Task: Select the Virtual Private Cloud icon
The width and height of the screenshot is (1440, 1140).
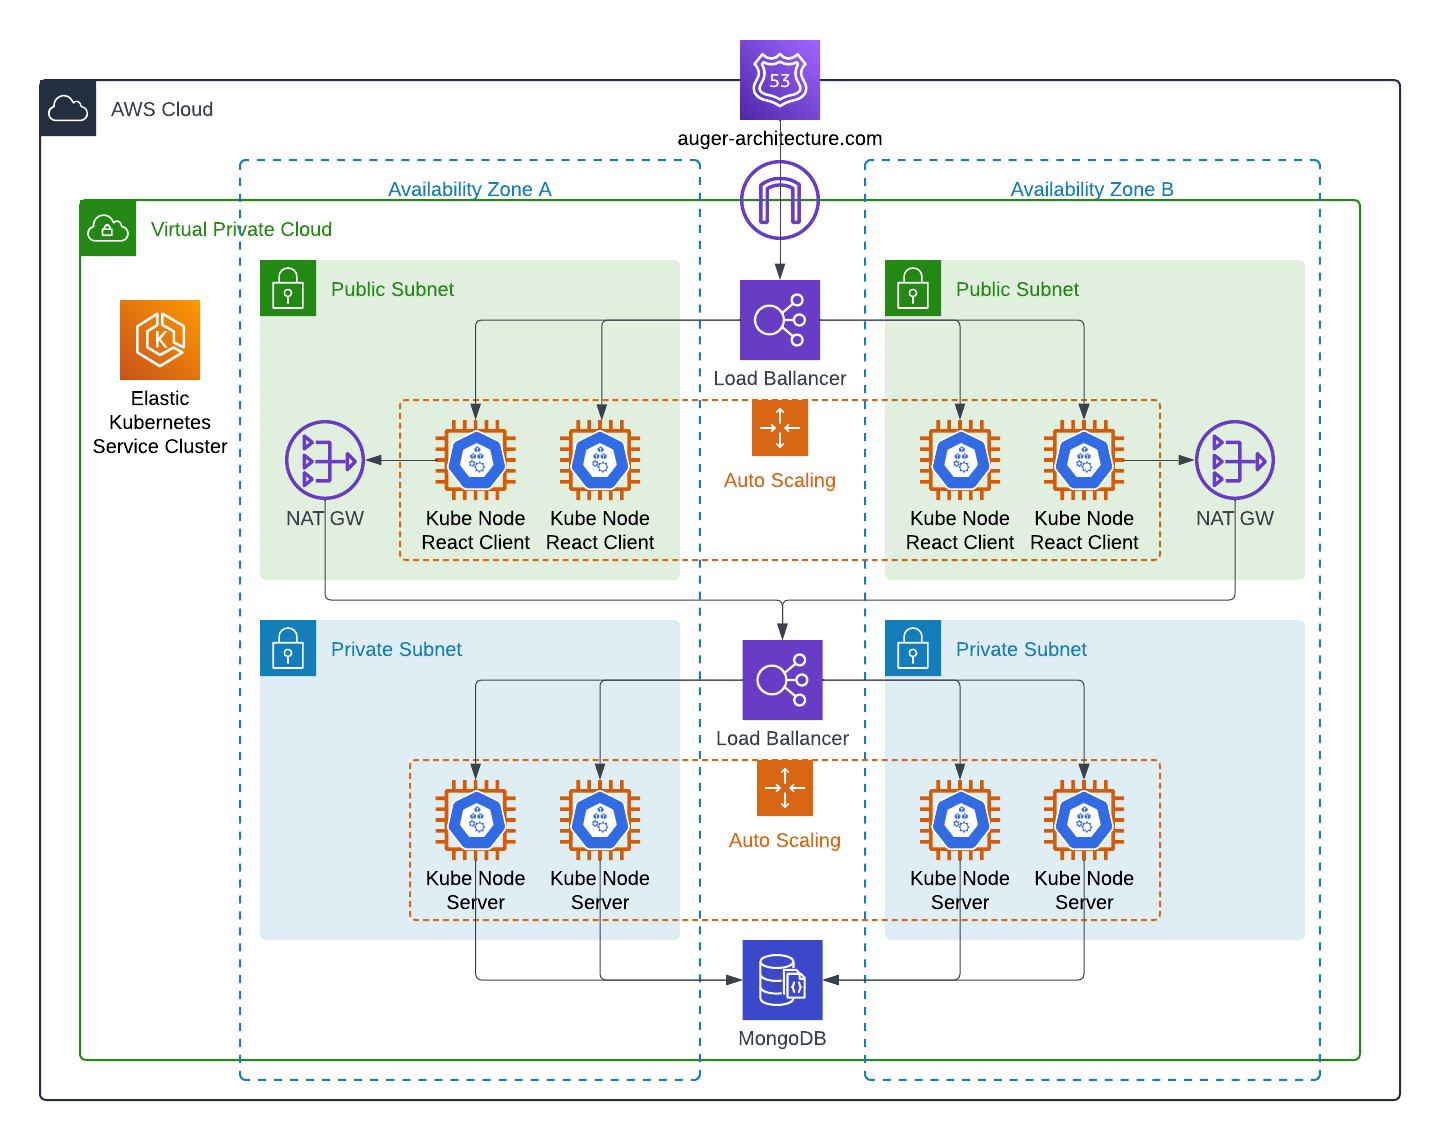Action: [108, 228]
